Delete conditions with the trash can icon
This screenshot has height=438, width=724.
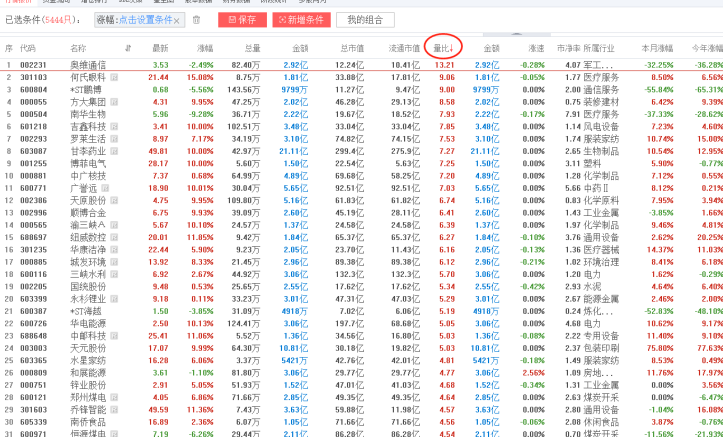pos(196,20)
